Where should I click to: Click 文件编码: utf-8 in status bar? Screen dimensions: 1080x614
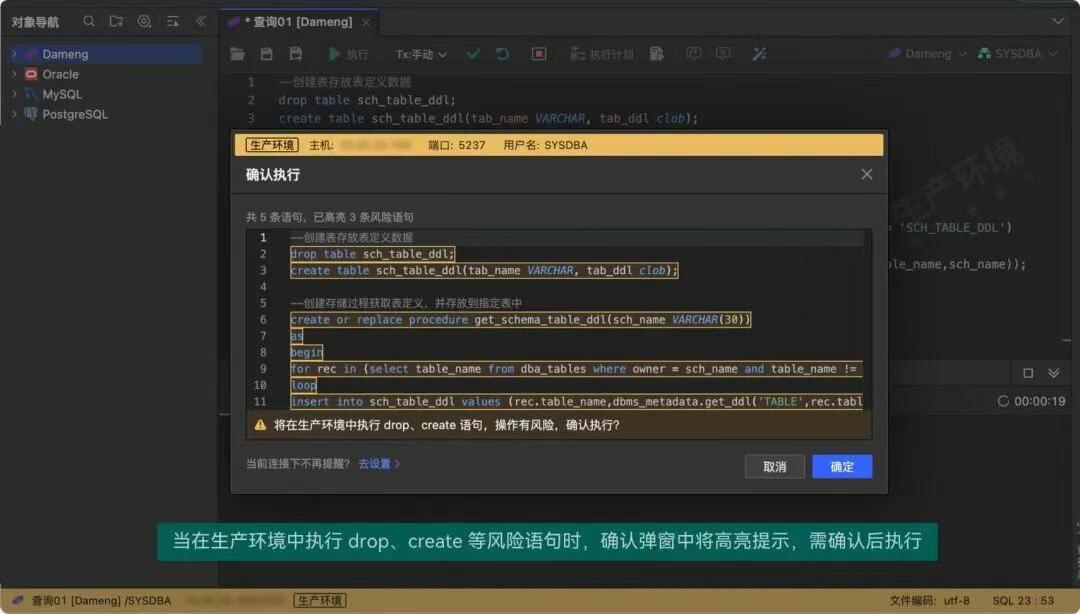(930, 600)
